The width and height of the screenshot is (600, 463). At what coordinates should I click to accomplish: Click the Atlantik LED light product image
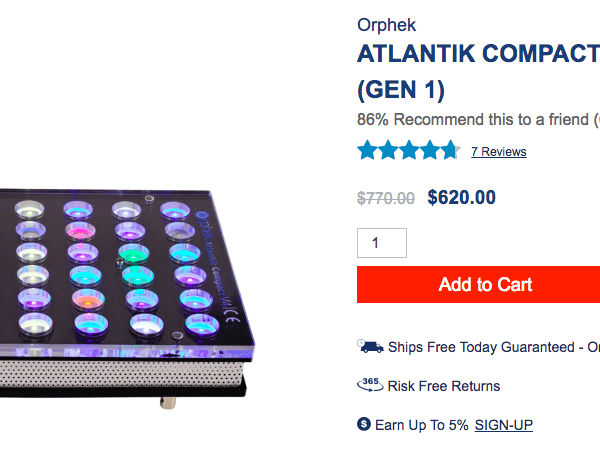click(127, 297)
